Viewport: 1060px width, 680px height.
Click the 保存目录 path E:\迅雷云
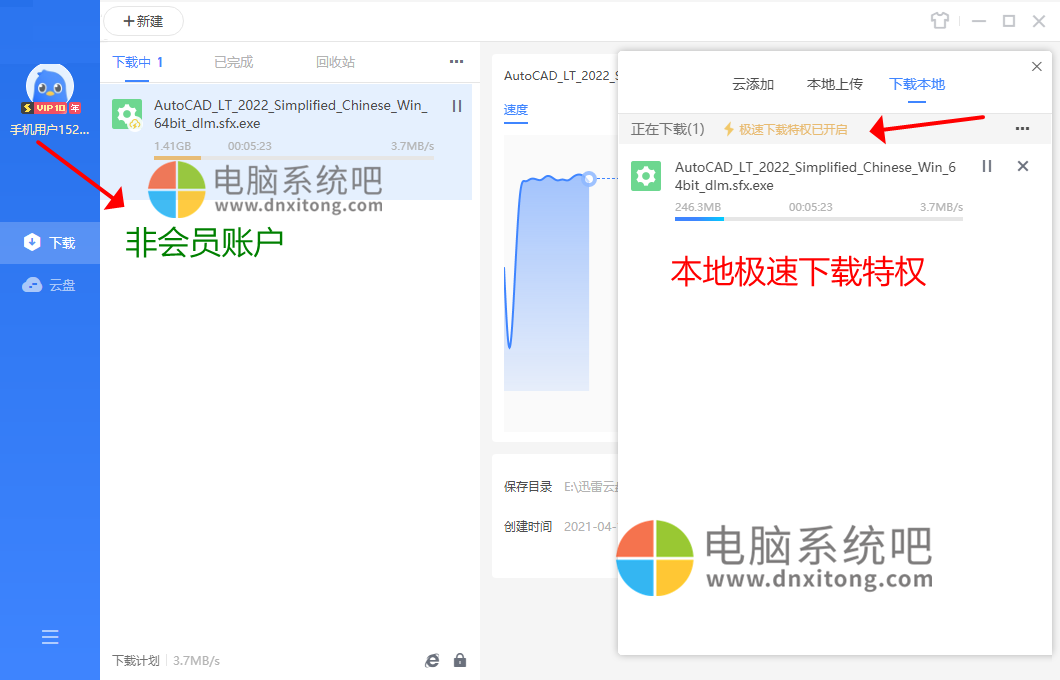[591, 487]
